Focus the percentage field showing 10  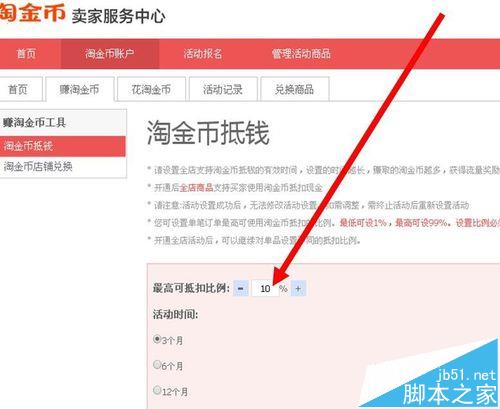point(265,288)
